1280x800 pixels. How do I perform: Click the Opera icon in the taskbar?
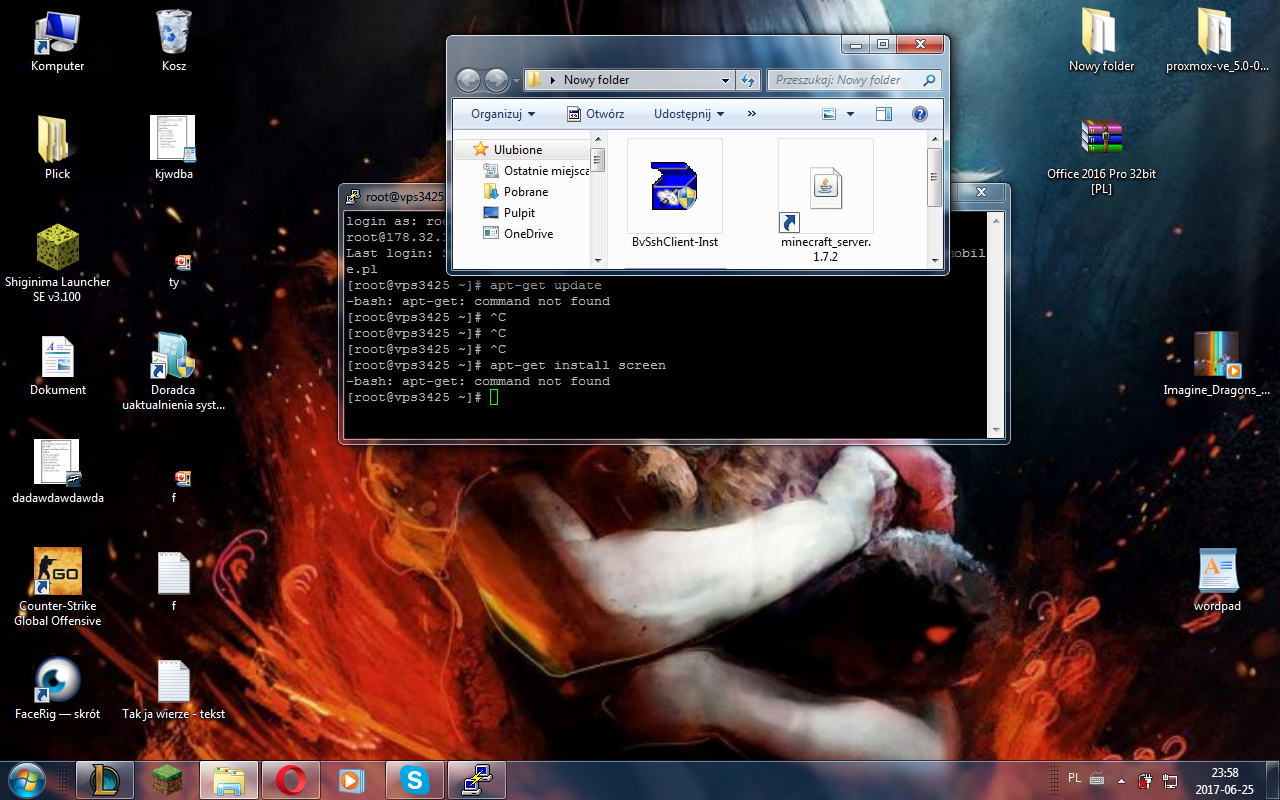291,779
